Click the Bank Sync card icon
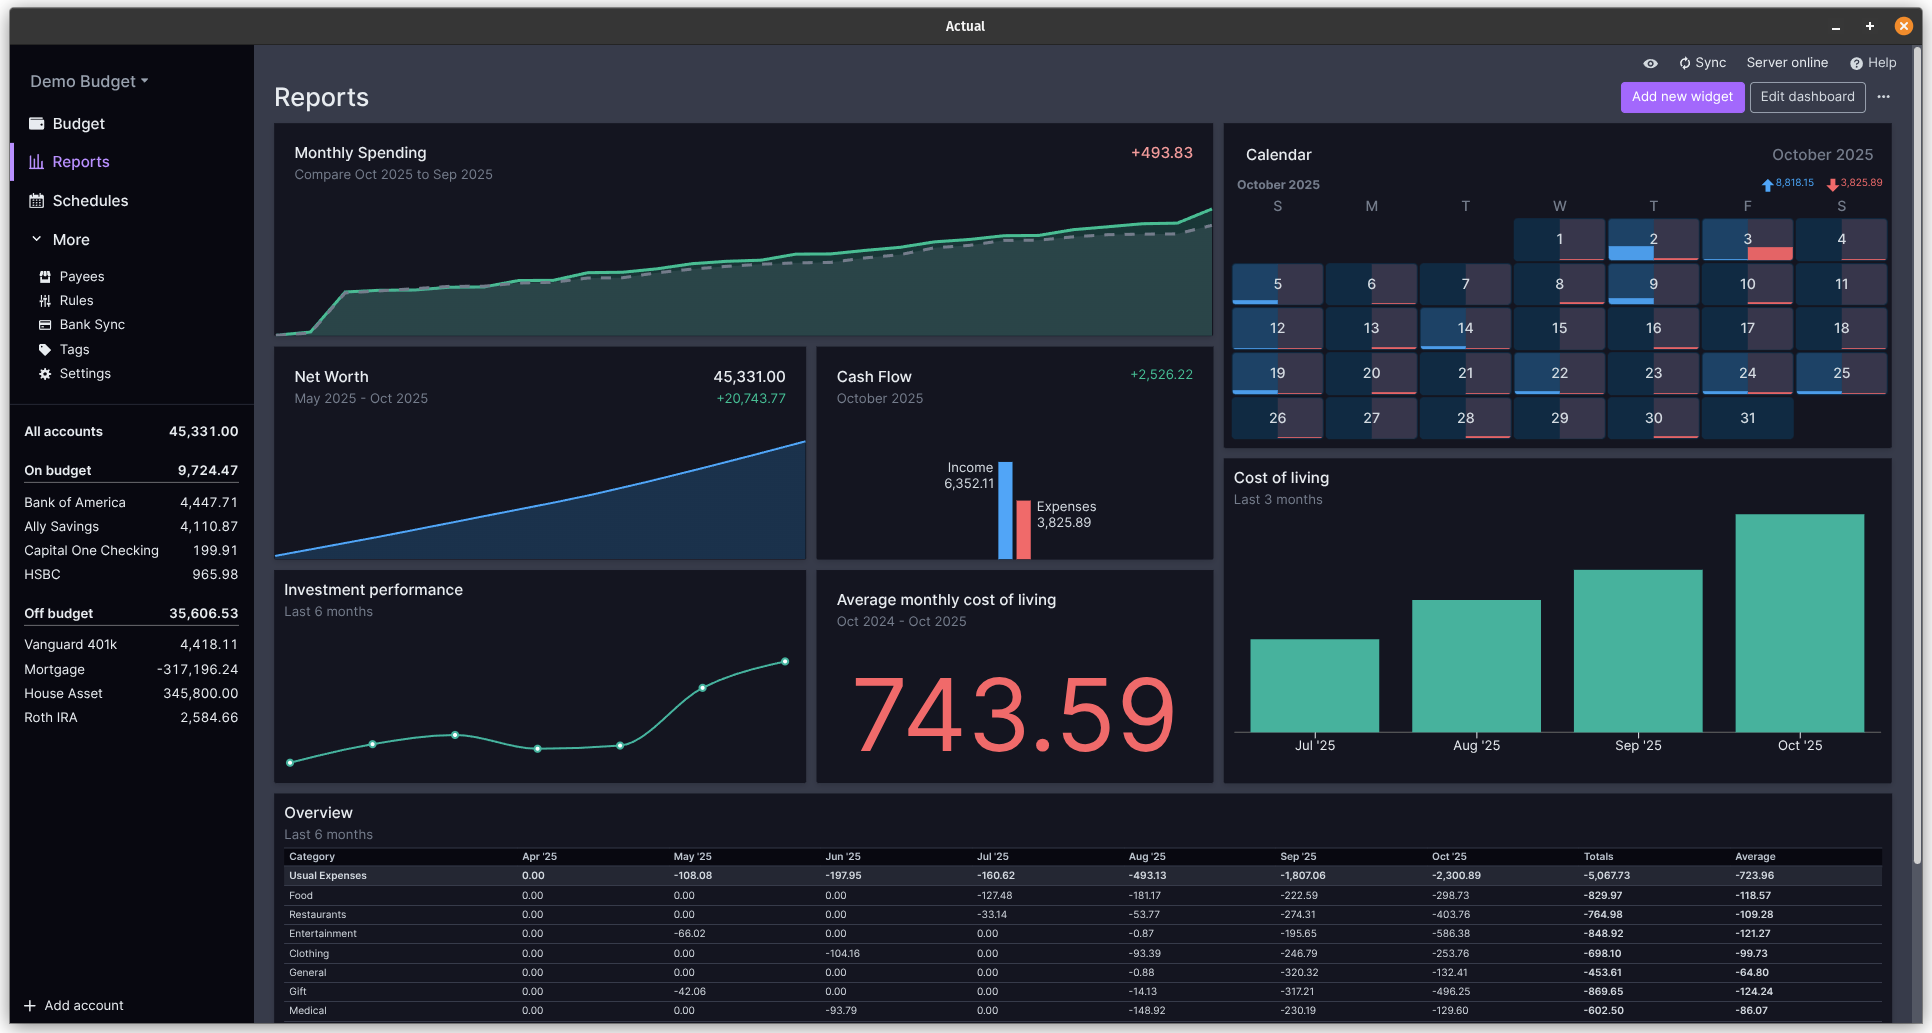Viewport: 1932px width, 1033px height. coord(45,325)
